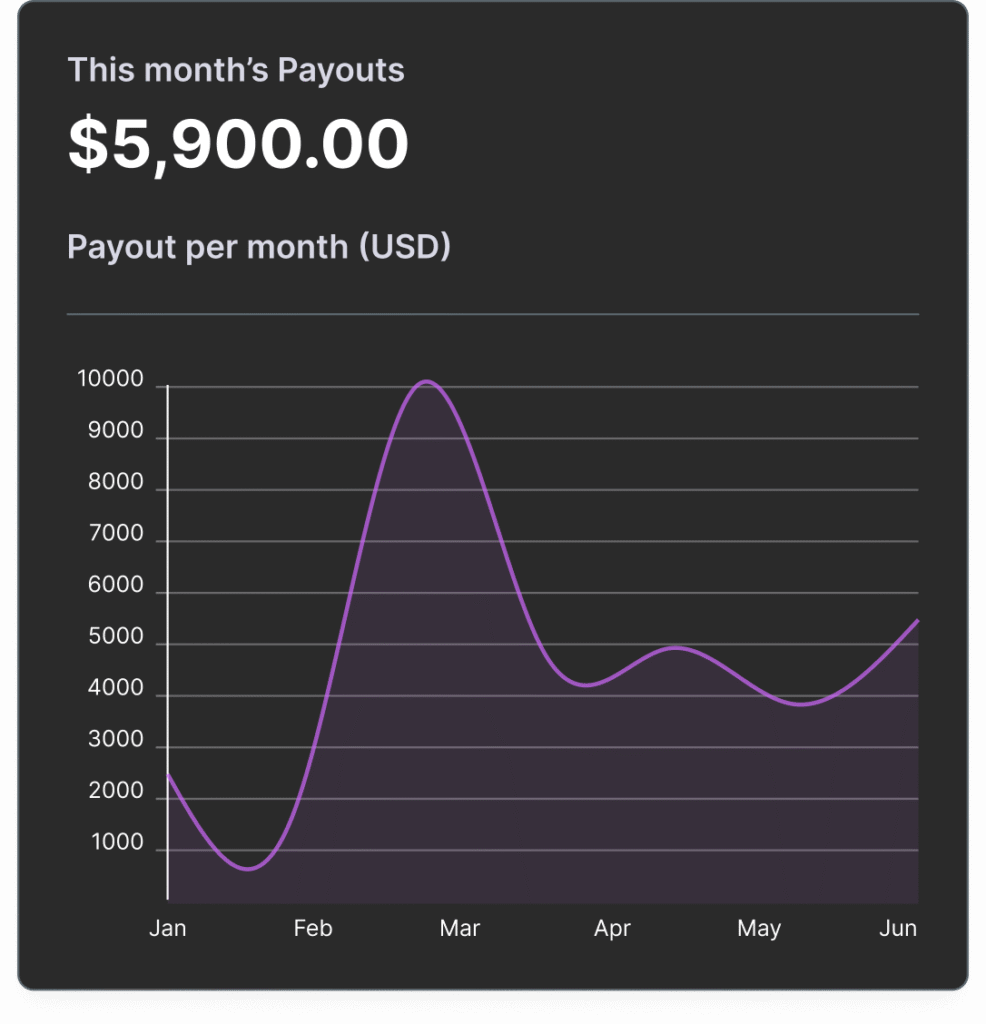Viewport: 986px width, 1024px height.
Task: Click the 7000 y-axis label
Action: tap(116, 535)
